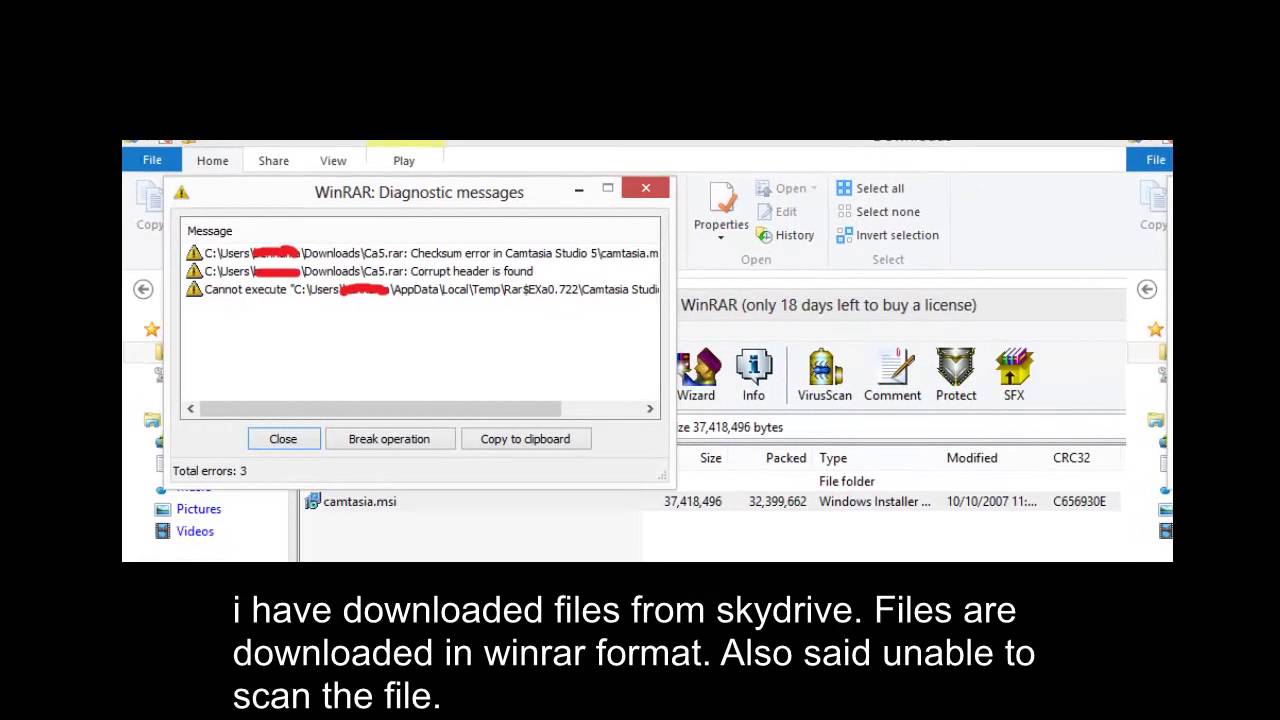Click the horizontal scrollbar thumb in message list
1280x720 pixels.
coord(380,409)
